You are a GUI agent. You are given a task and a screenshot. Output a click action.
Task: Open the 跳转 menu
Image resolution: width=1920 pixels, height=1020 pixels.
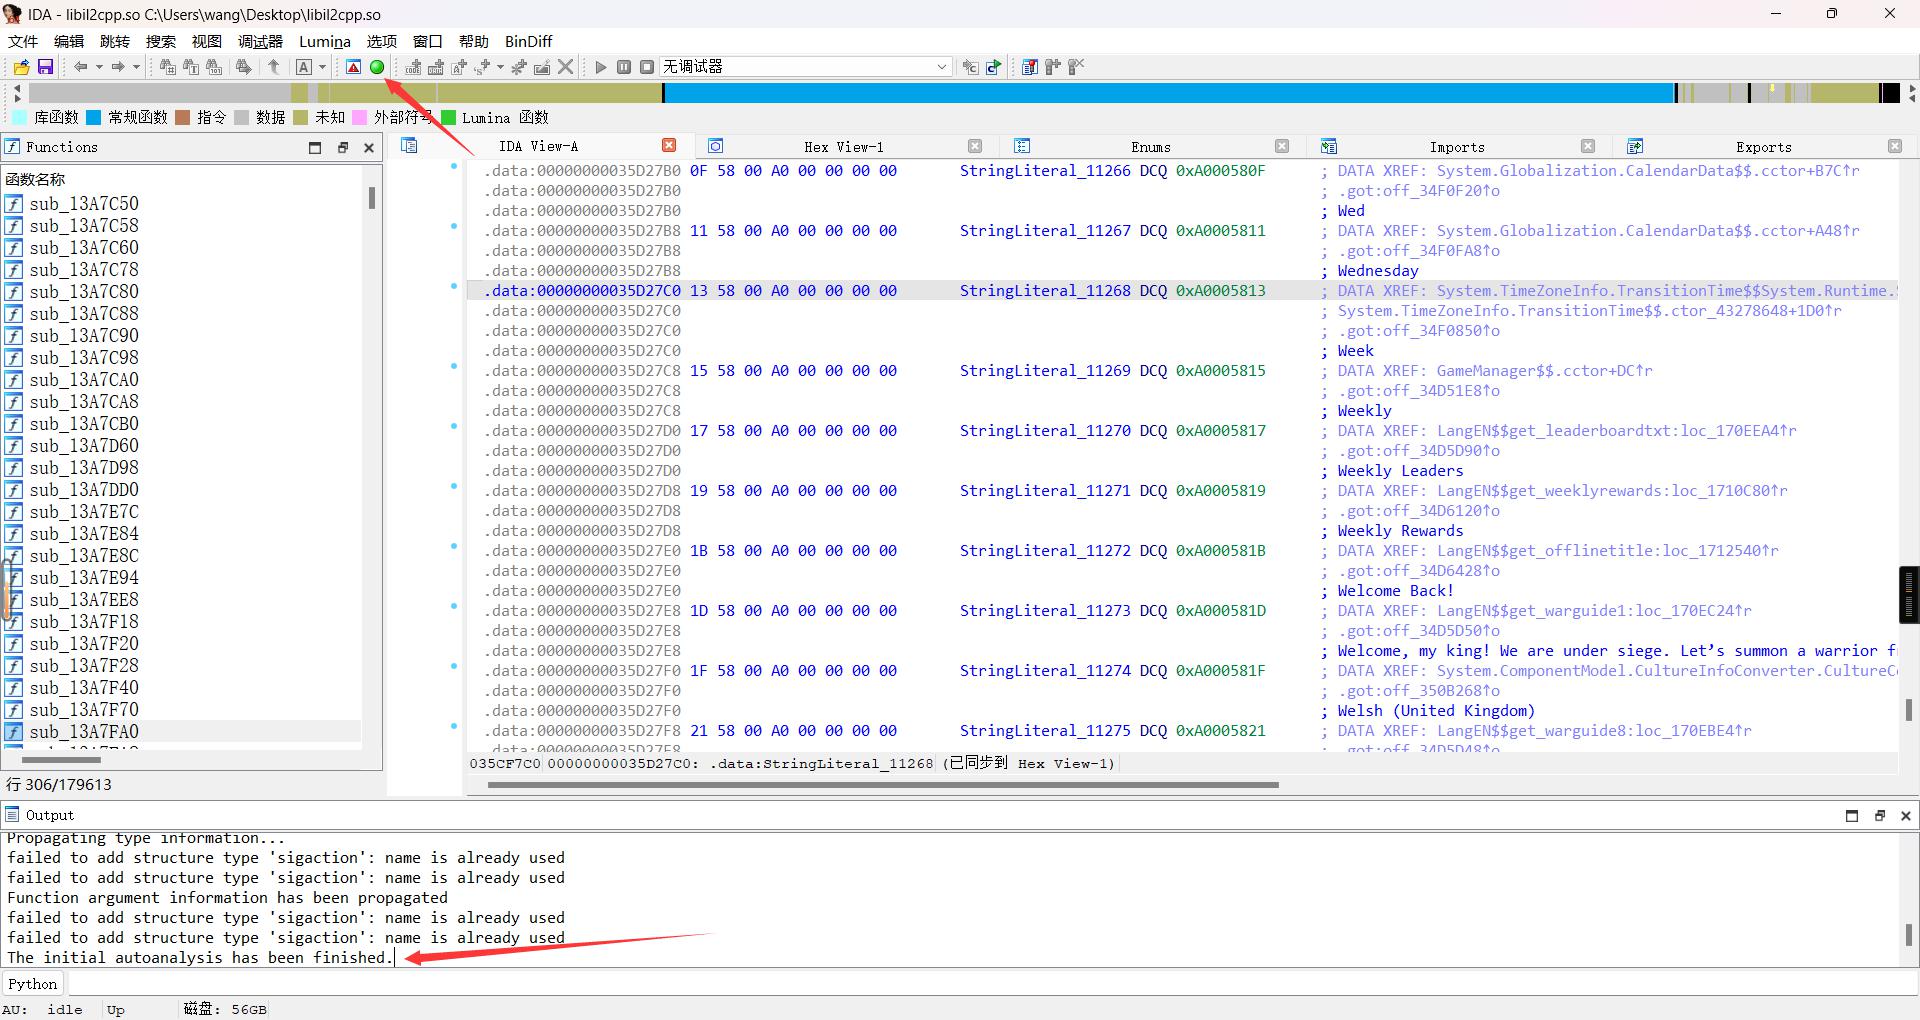pyautogui.click(x=115, y=41)
